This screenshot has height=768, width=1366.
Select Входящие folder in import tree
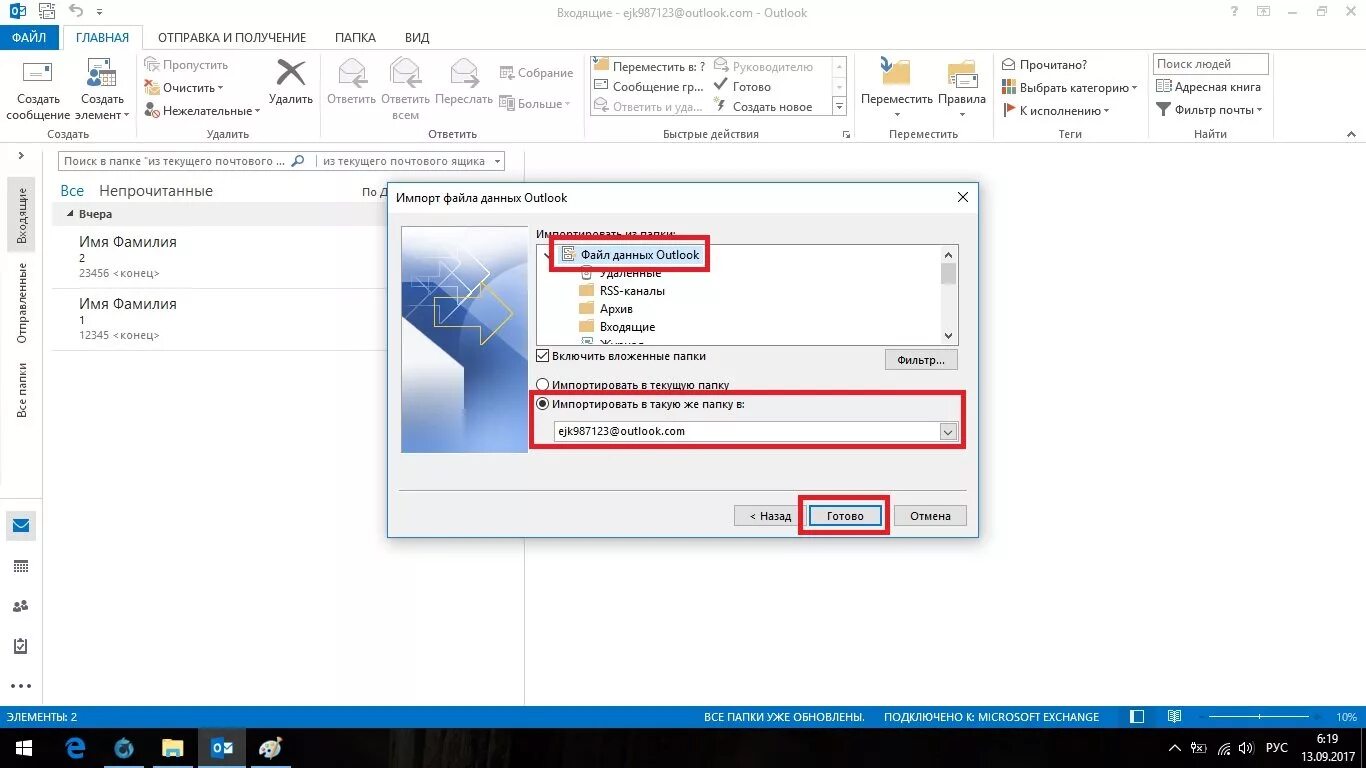[x=628, y=327]
